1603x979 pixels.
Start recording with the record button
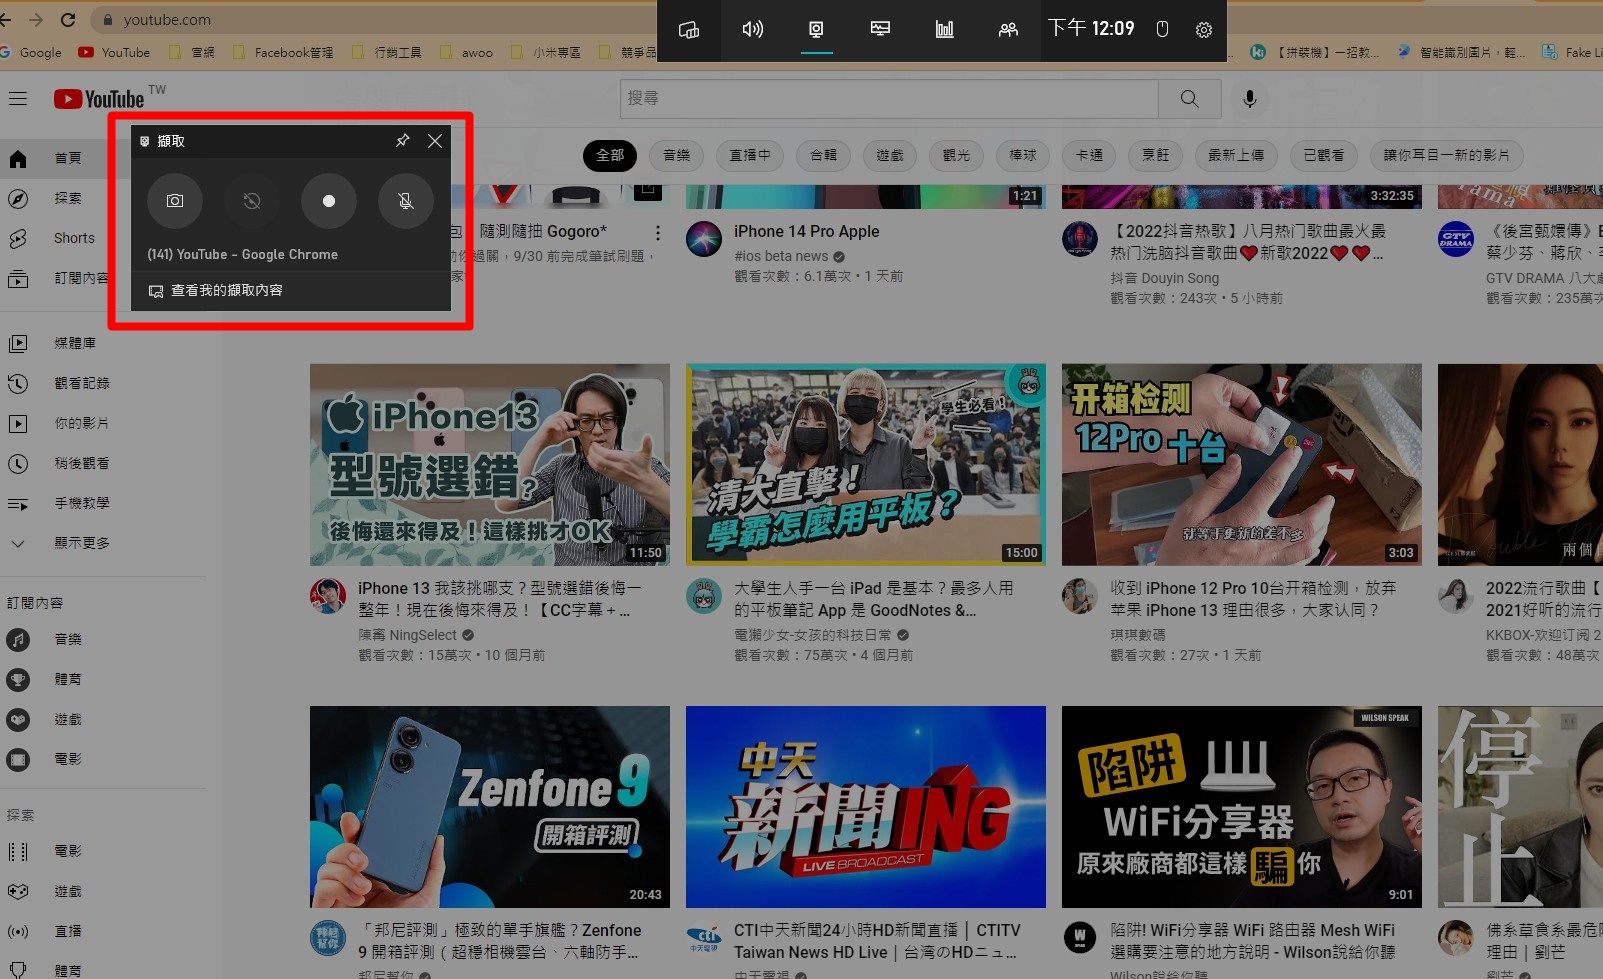328,201
